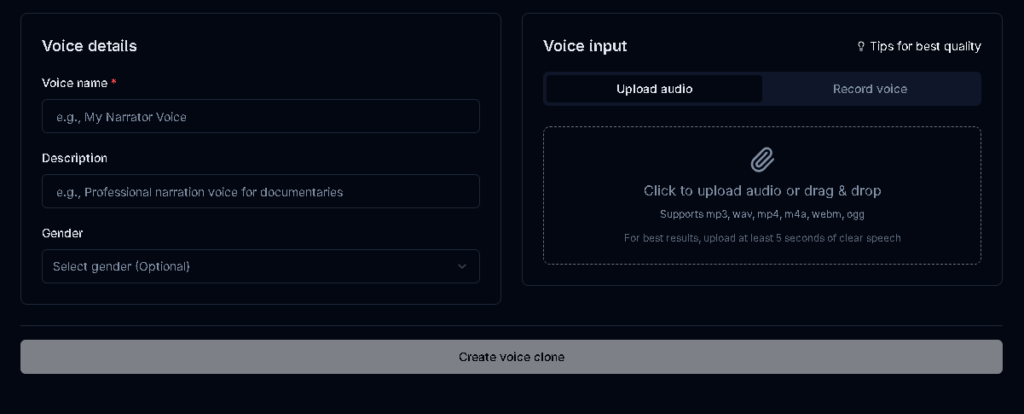Click the 5 seconds clear speech hint
The width and height of the screenshot is (1024, 414).
[762, 238]
